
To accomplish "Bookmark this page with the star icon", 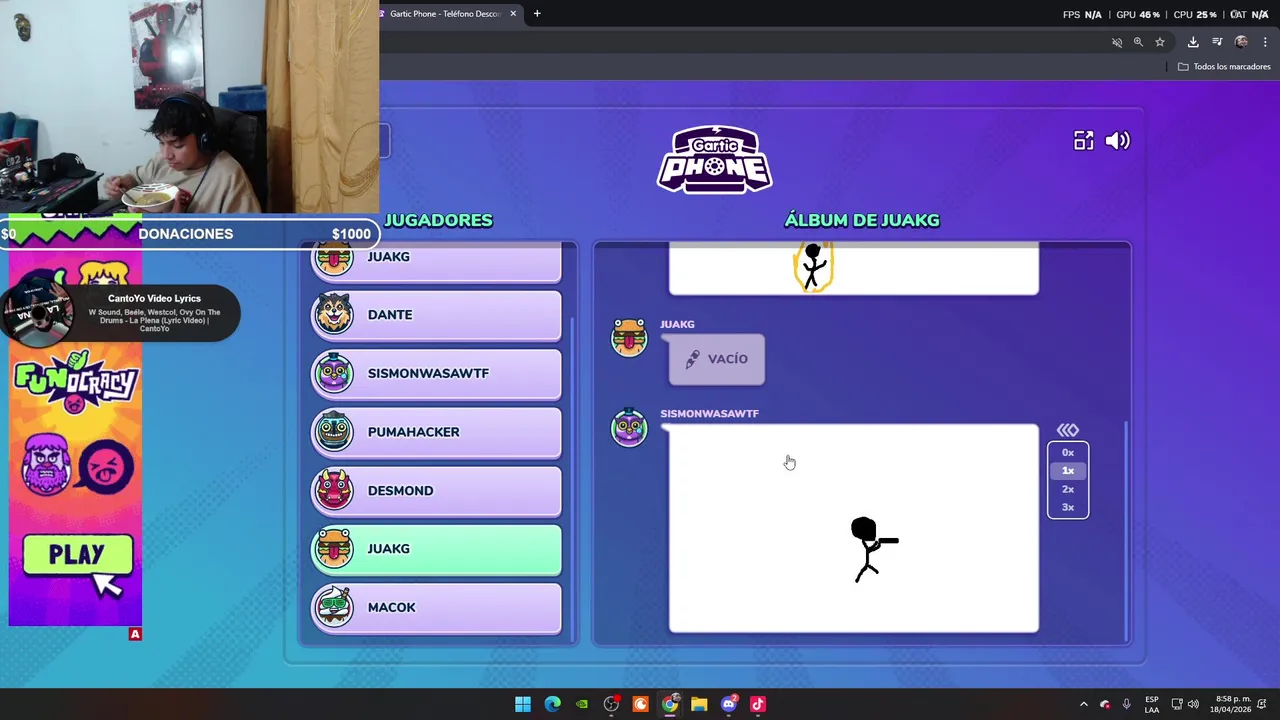I will point(1160,42).
